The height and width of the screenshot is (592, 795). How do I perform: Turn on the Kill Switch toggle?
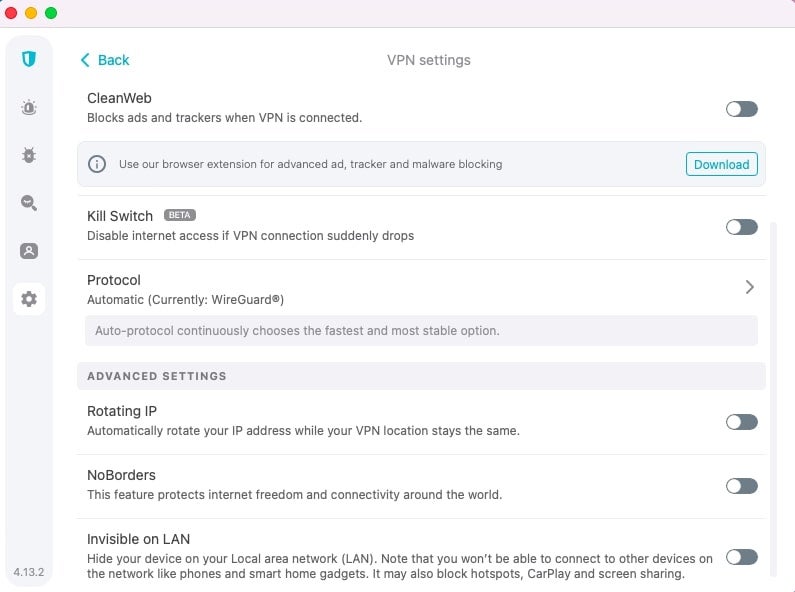(741, 227)
